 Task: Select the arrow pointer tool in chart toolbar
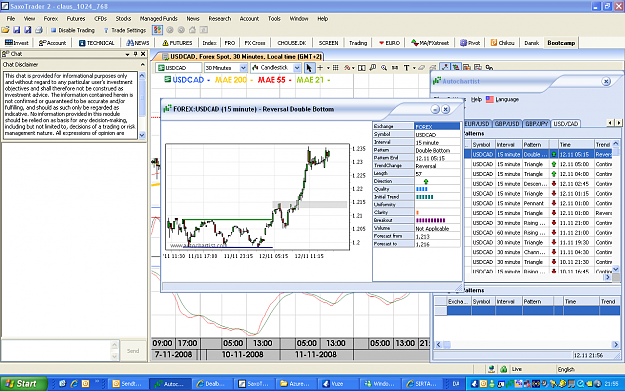click(x=309, y=68)
